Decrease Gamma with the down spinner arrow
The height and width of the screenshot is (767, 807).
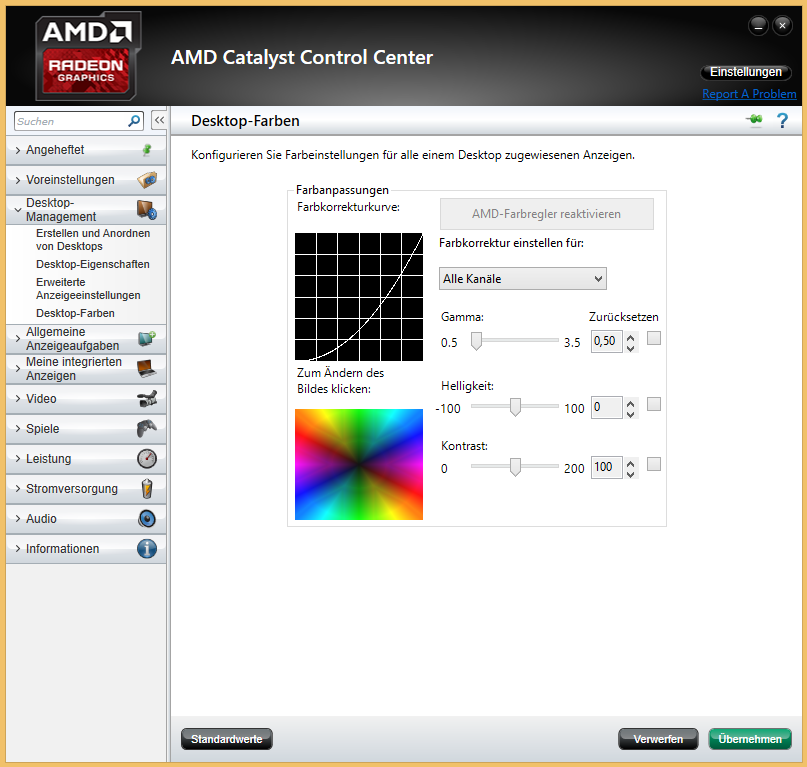pos(630,348)
